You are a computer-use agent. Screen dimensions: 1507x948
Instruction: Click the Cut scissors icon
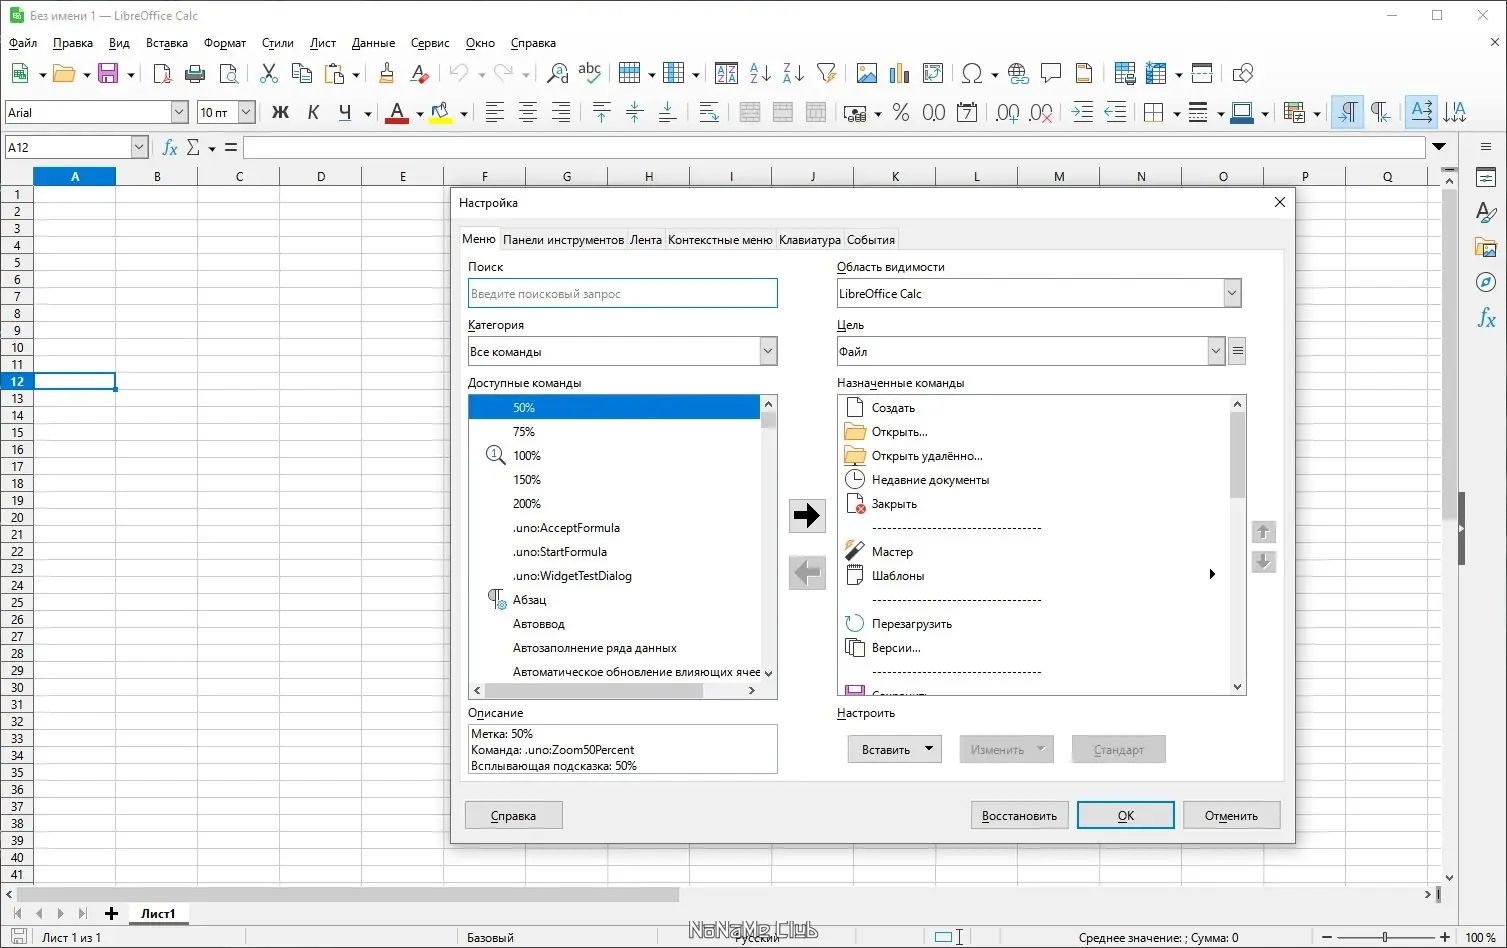tap(268, 73)
